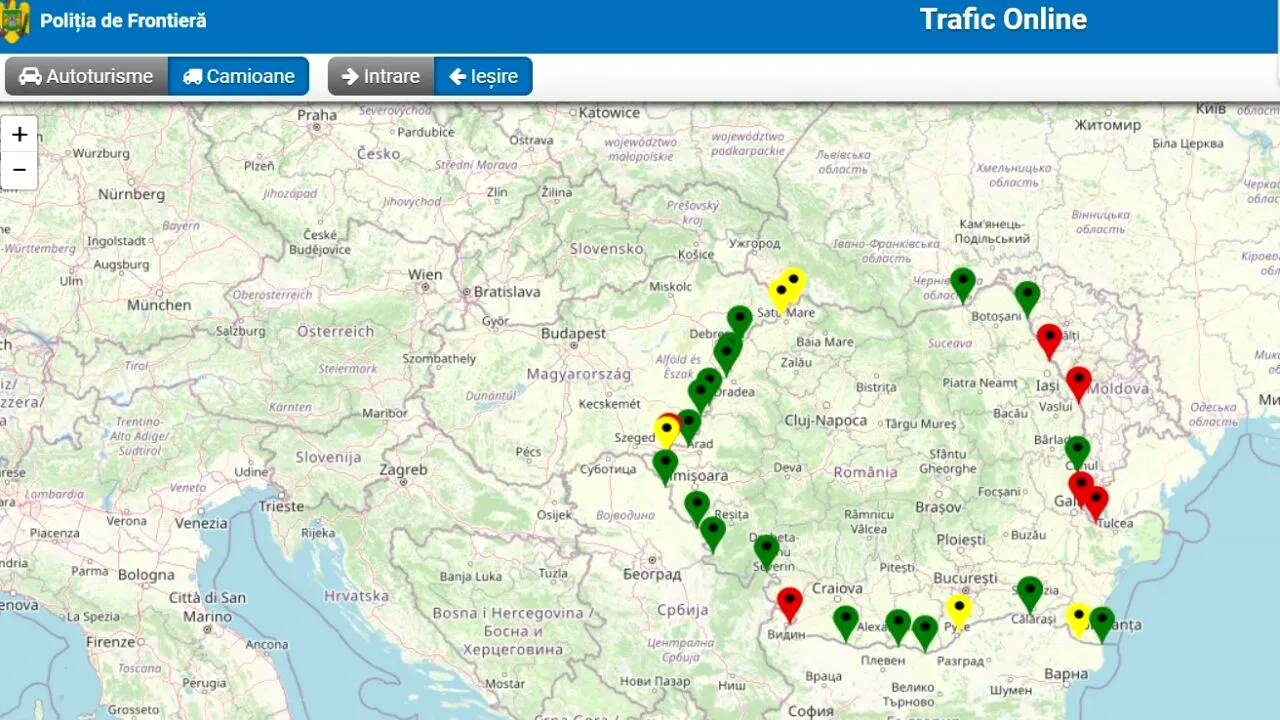Toggle the Ieșire direction filter

(x=483, y=75)
